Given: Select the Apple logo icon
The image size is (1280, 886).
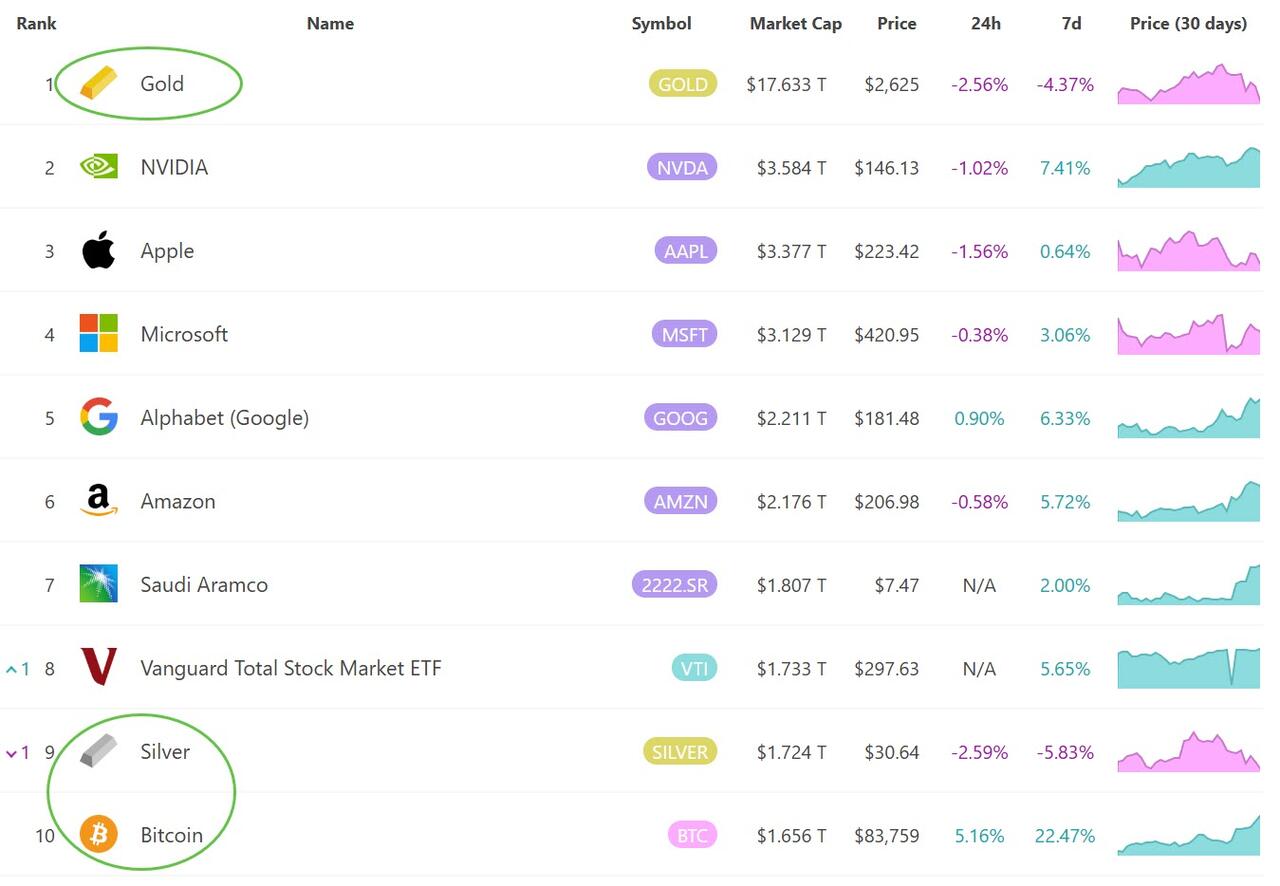Looking at the screenshot, I should tap(98, 251).
